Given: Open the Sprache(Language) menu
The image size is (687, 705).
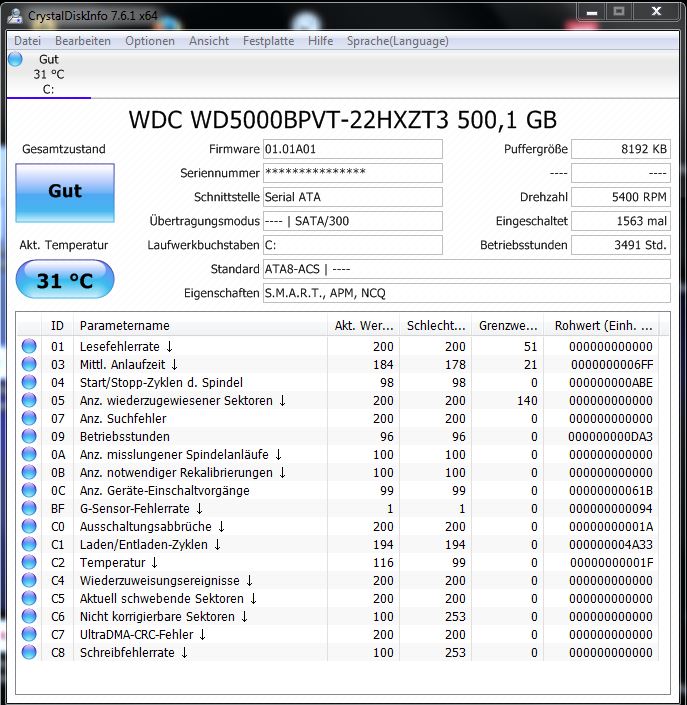Looking at the screenshot, I should [x=397, y=41].
